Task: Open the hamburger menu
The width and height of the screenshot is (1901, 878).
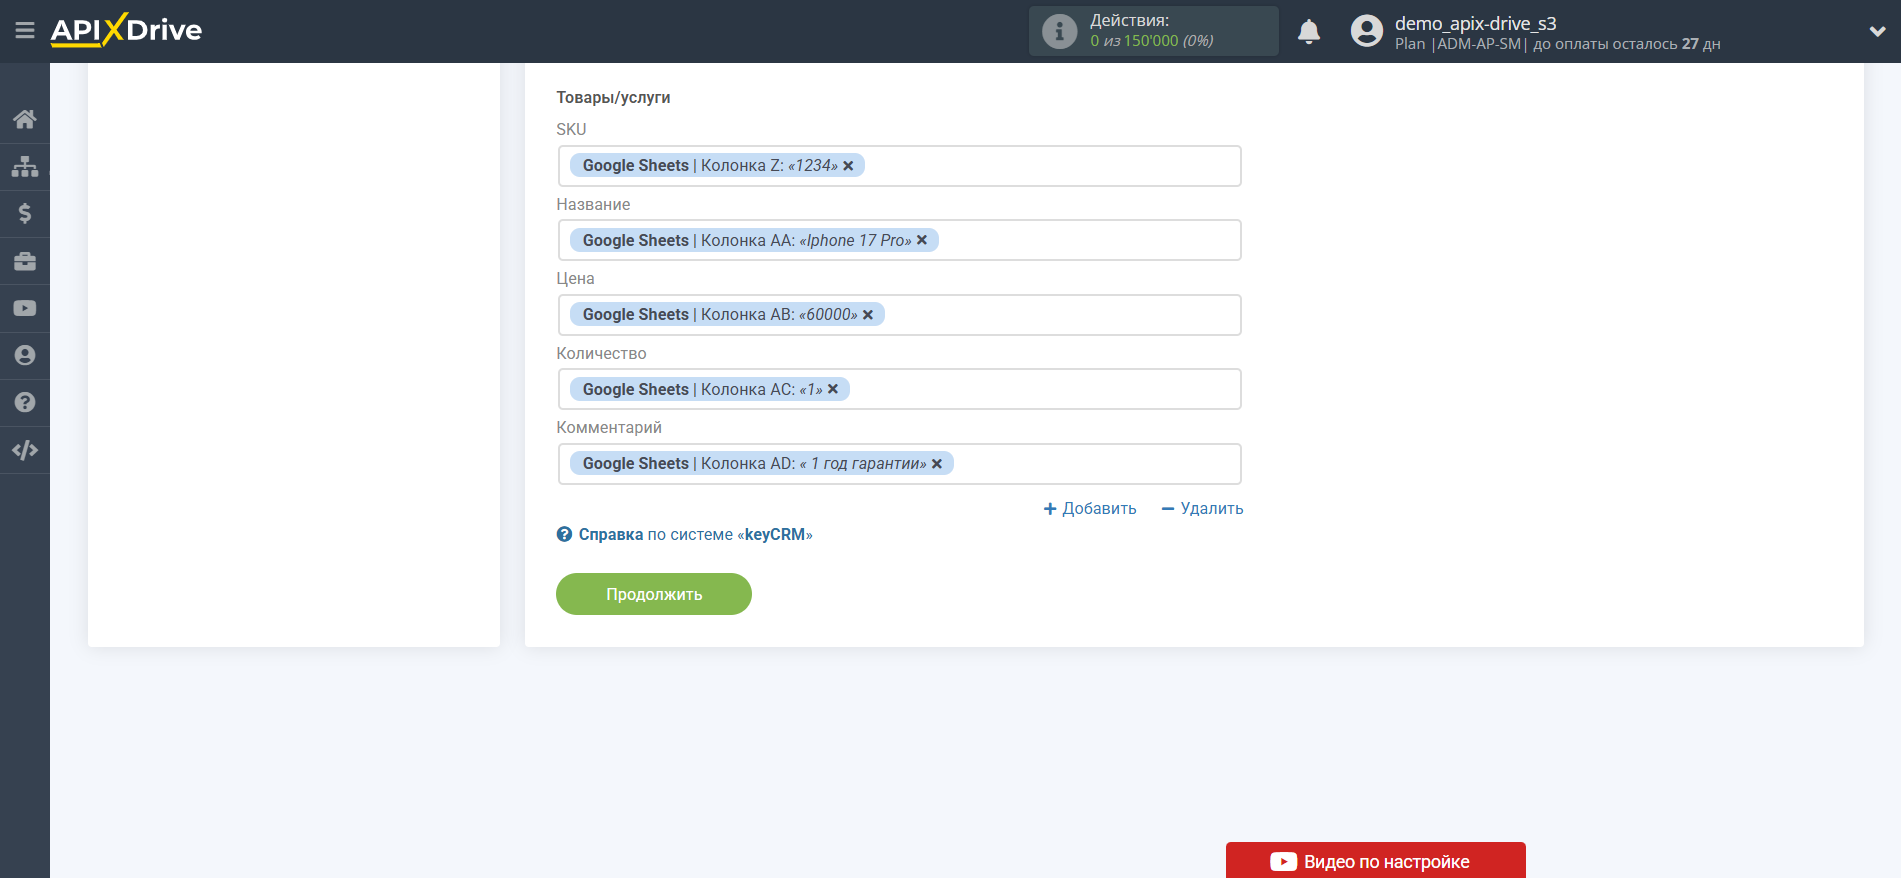Action: point(25,31)
